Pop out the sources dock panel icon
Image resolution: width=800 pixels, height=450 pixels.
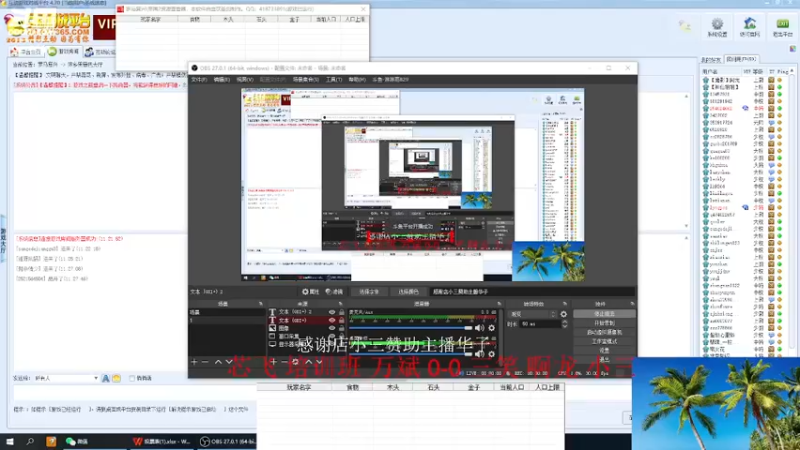[340, 304]
